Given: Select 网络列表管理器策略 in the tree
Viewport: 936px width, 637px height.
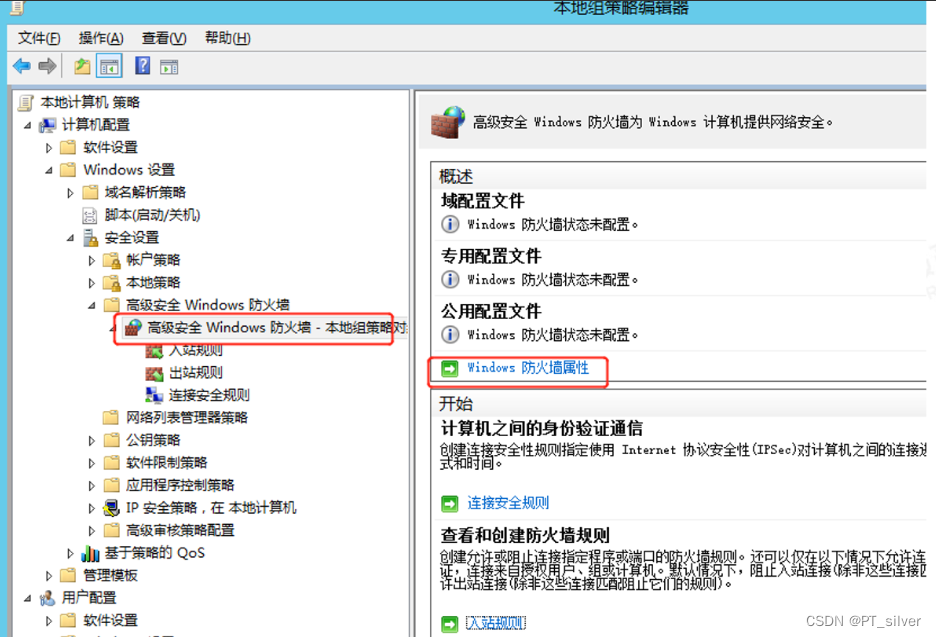Looking at the screenshot, I should 187,418.
